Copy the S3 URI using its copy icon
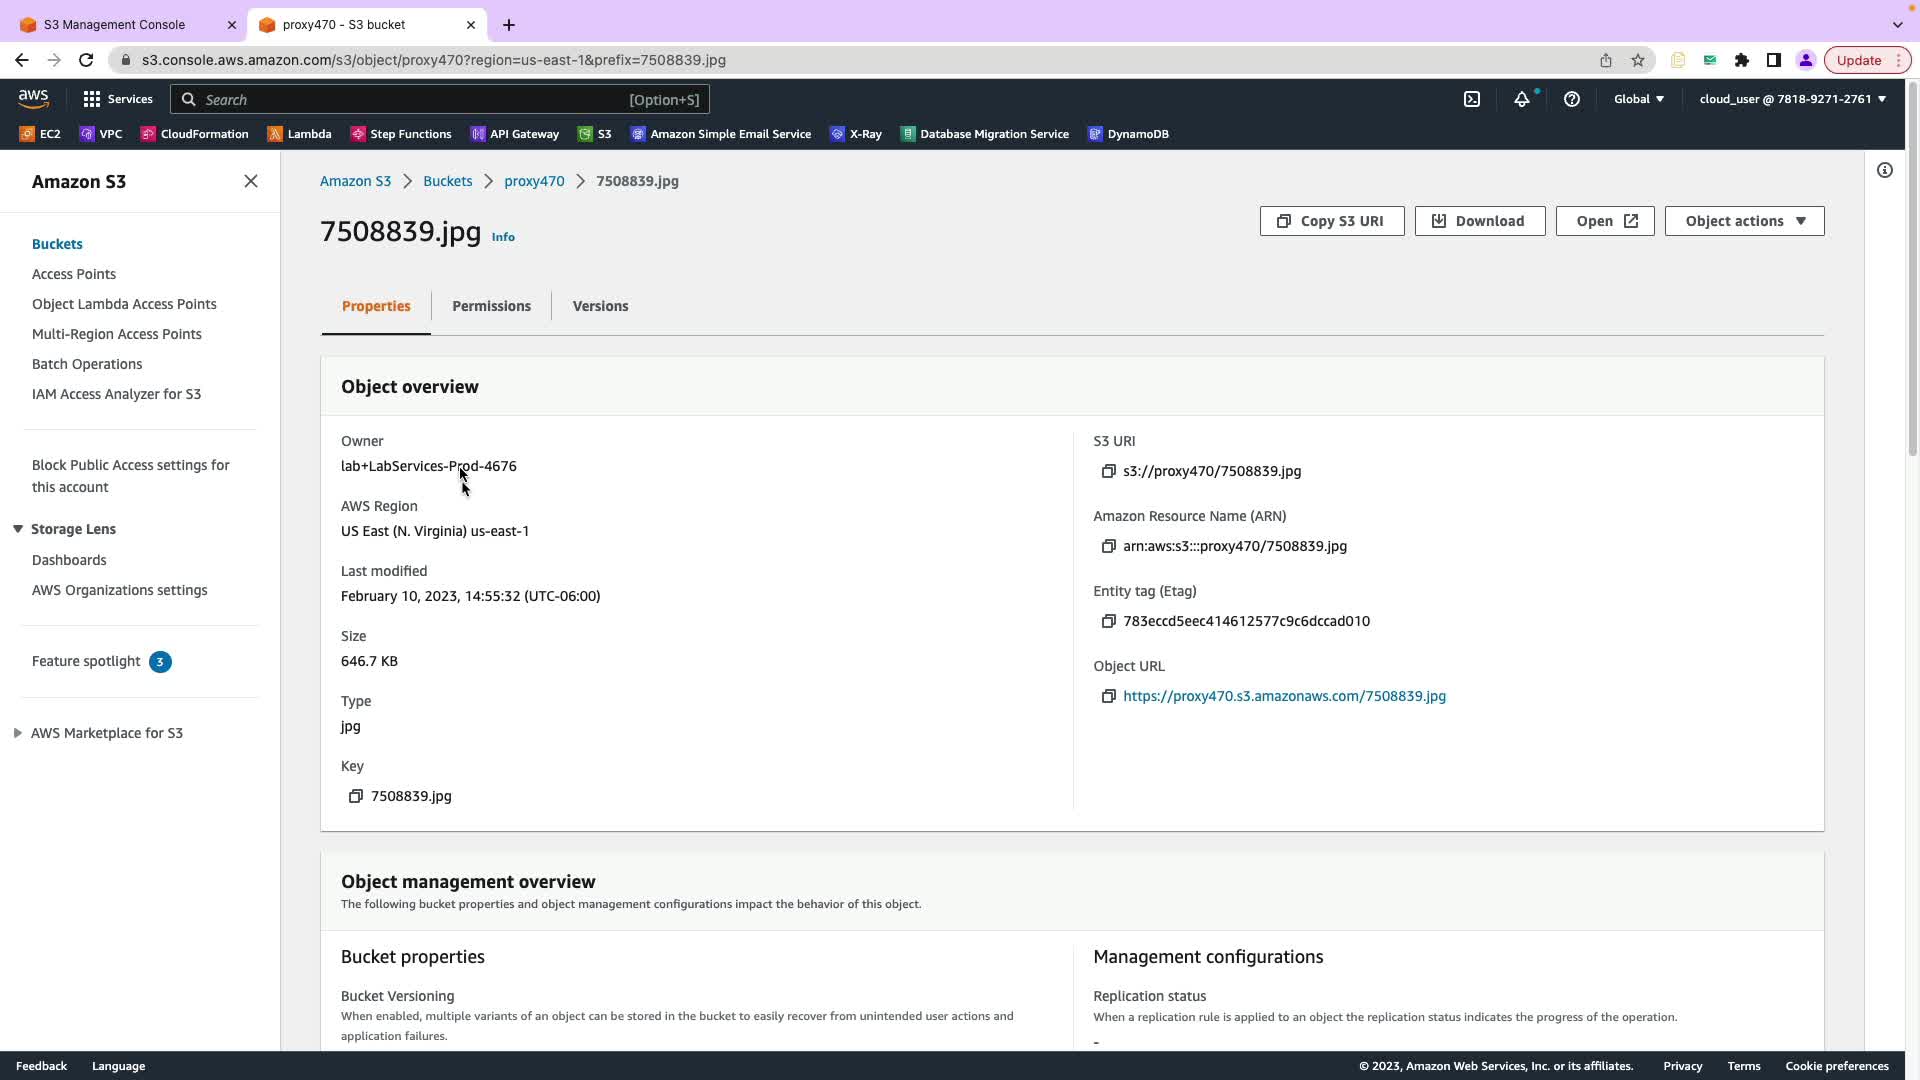 coord(1108,471)
